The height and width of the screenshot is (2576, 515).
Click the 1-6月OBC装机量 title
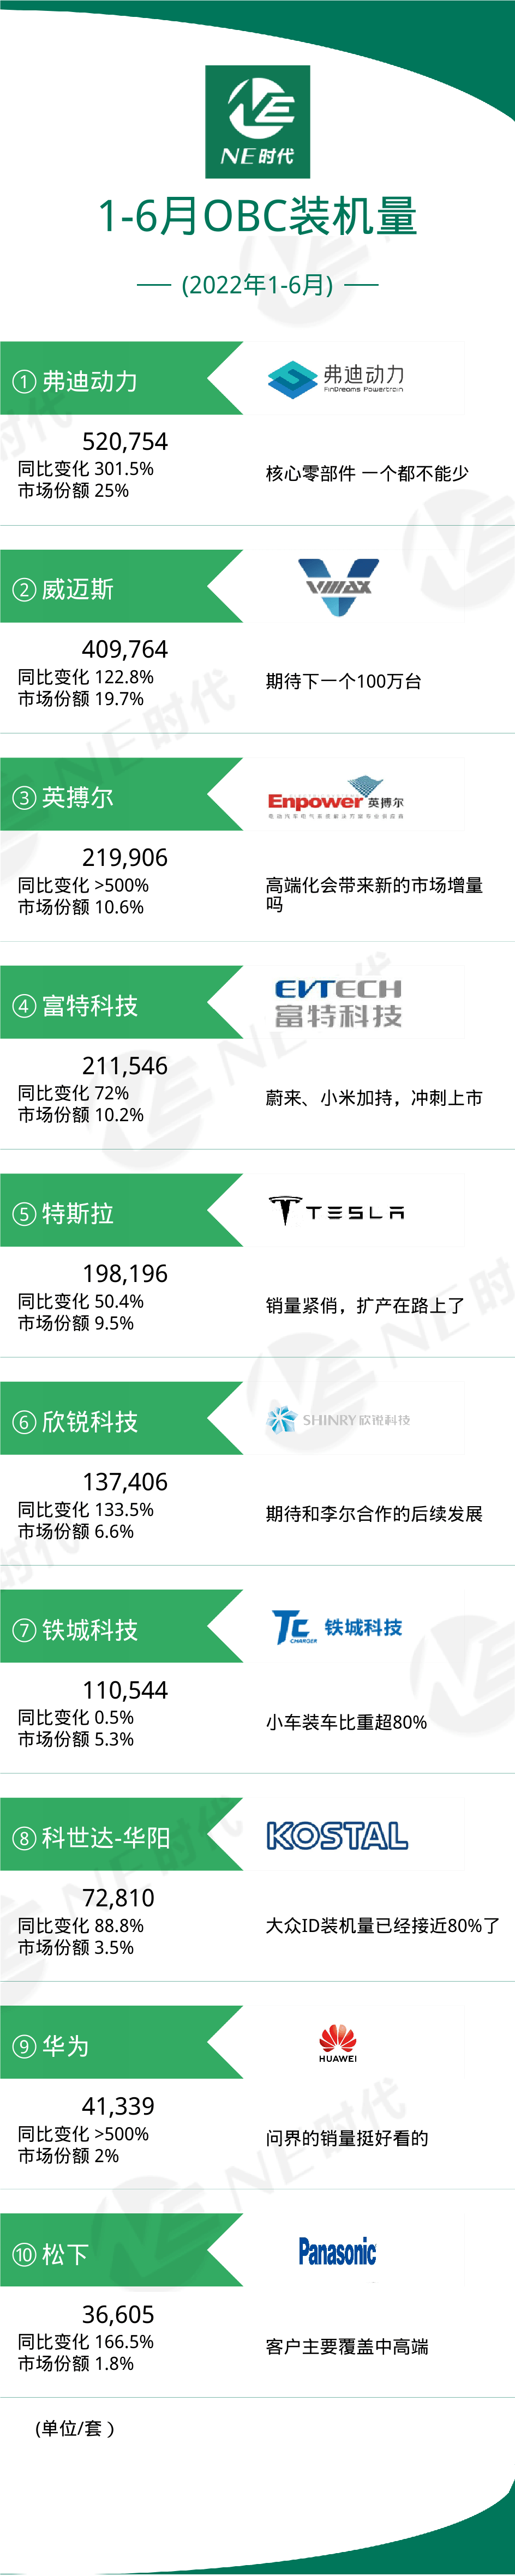click(x=257, y=217)
